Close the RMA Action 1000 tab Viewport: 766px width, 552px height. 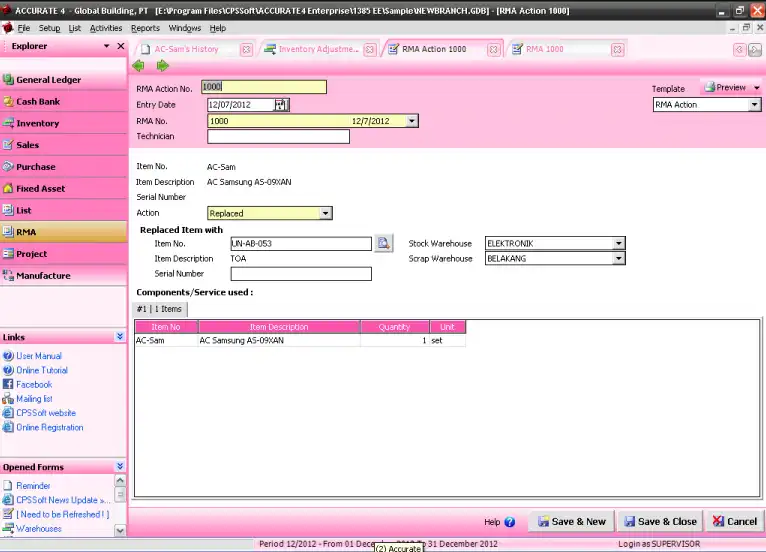click(493, 49)
